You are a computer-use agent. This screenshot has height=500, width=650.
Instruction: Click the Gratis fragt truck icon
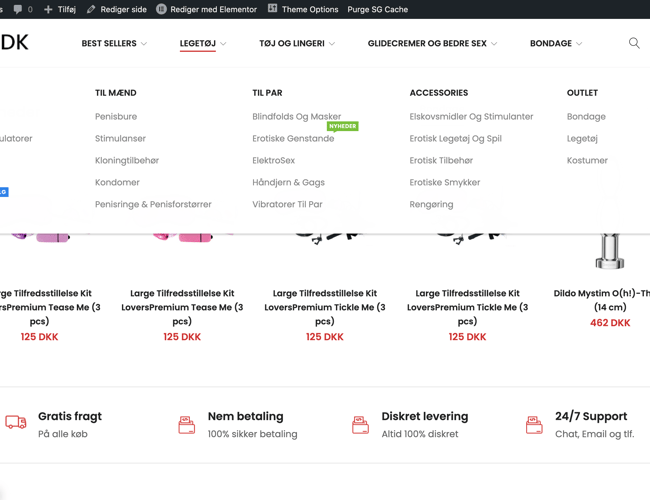pos(16,423)
